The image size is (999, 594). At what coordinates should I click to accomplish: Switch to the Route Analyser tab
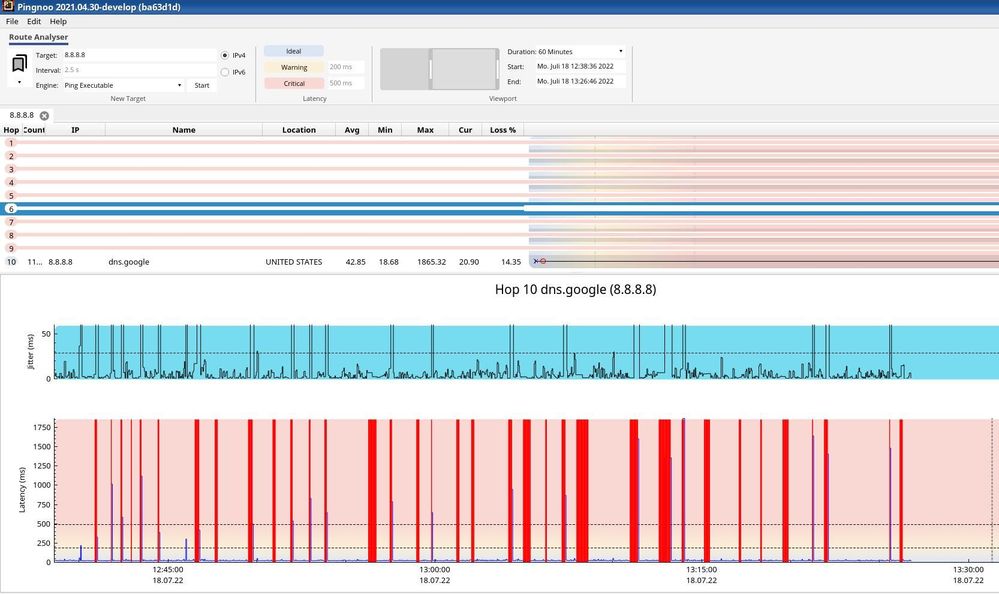tap(39, 37)
